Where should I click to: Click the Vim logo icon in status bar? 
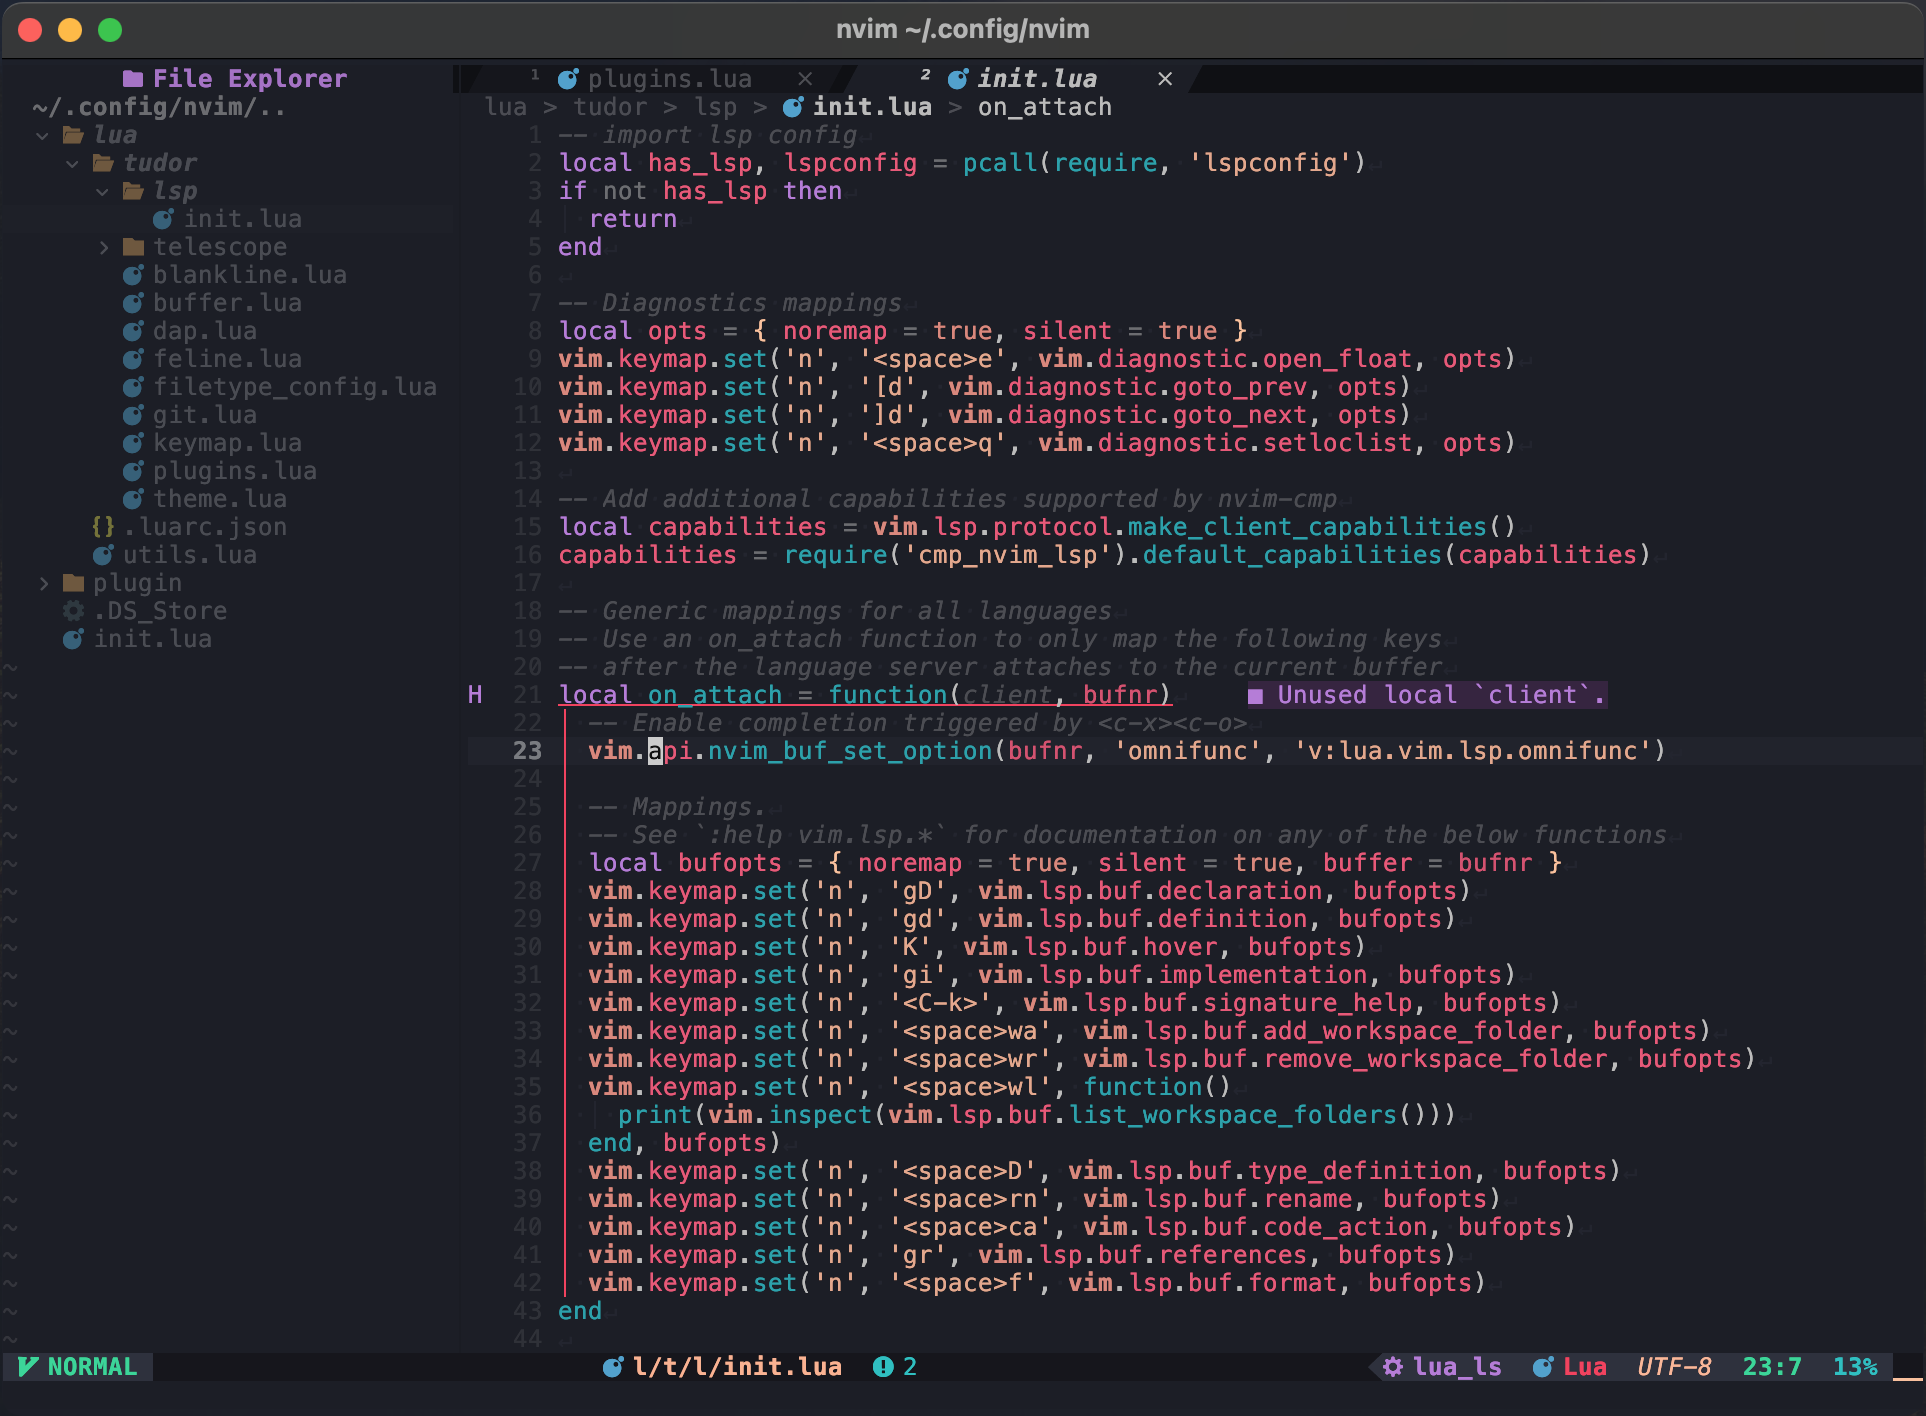[28, 1367]
